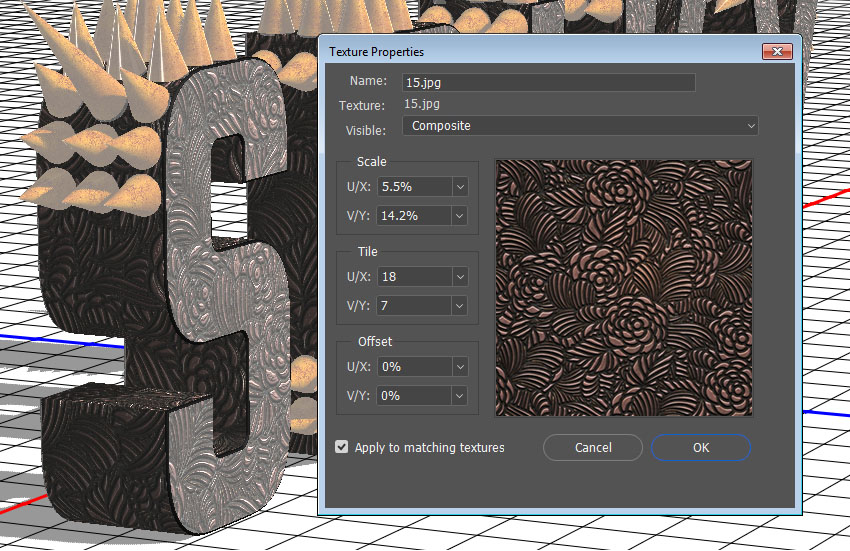850x551 pixels.
Task: Open the Visible Composite dropdown
Action: [x=579, y=126]
